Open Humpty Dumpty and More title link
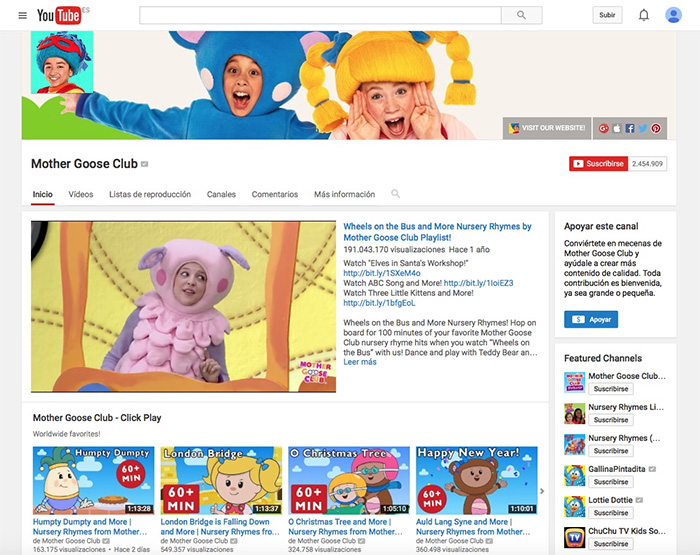Screen dimensions: 700x555 [90, 527]
